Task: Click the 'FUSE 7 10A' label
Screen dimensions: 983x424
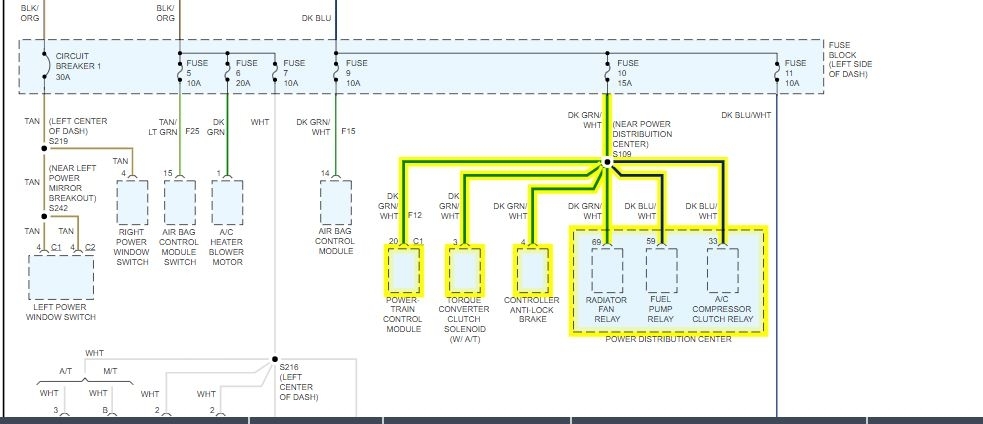Action: pyautogui.click(x=294, y=72)
